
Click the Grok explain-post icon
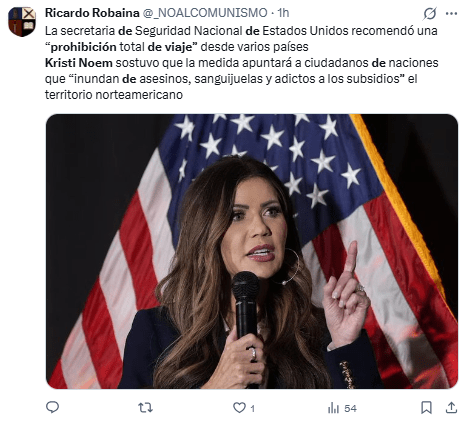[430, 14]
